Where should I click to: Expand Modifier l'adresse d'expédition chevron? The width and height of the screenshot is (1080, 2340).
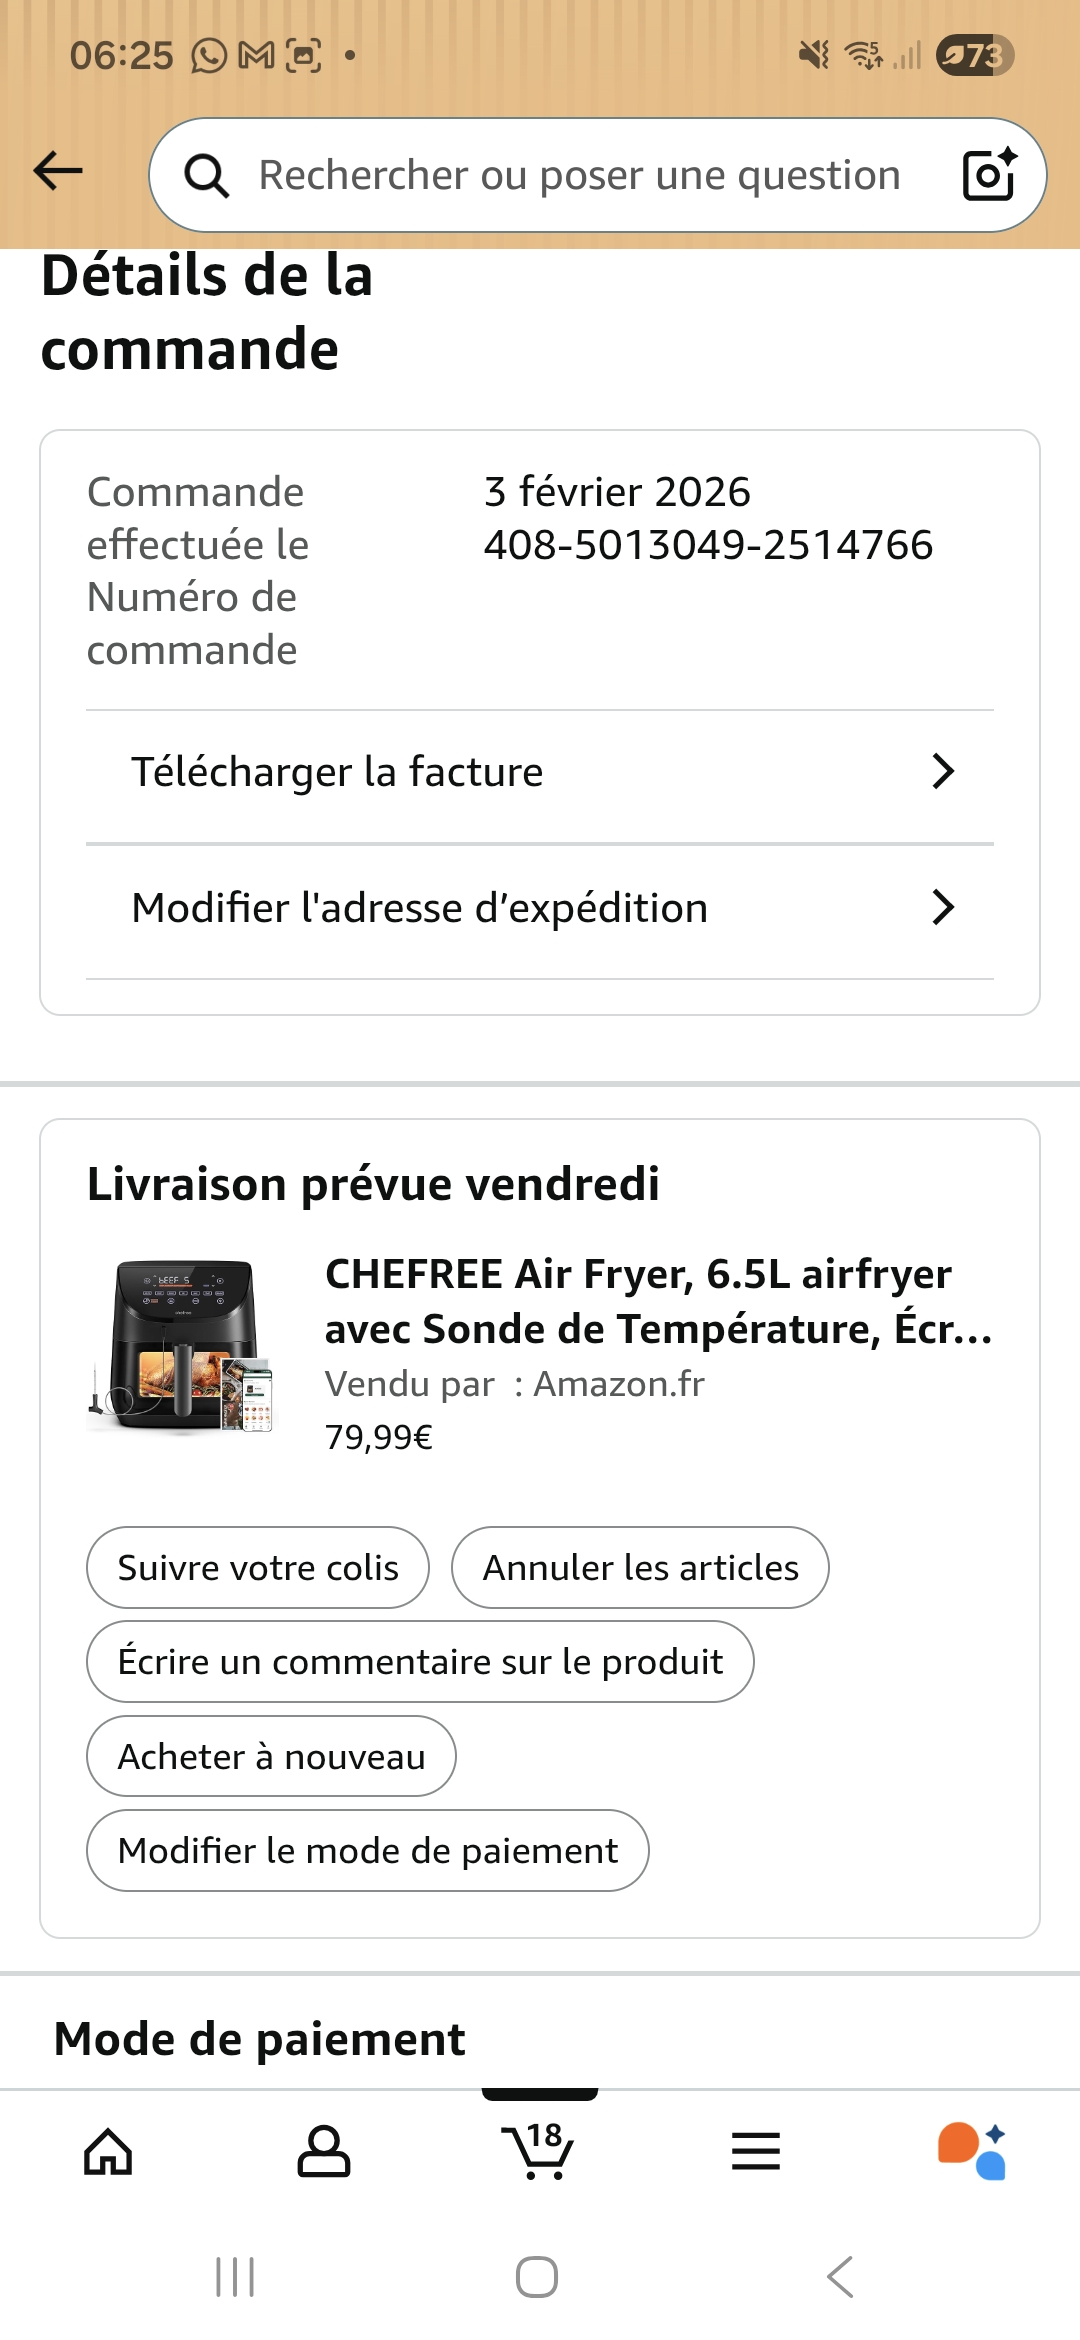click(x=943, y=907)
